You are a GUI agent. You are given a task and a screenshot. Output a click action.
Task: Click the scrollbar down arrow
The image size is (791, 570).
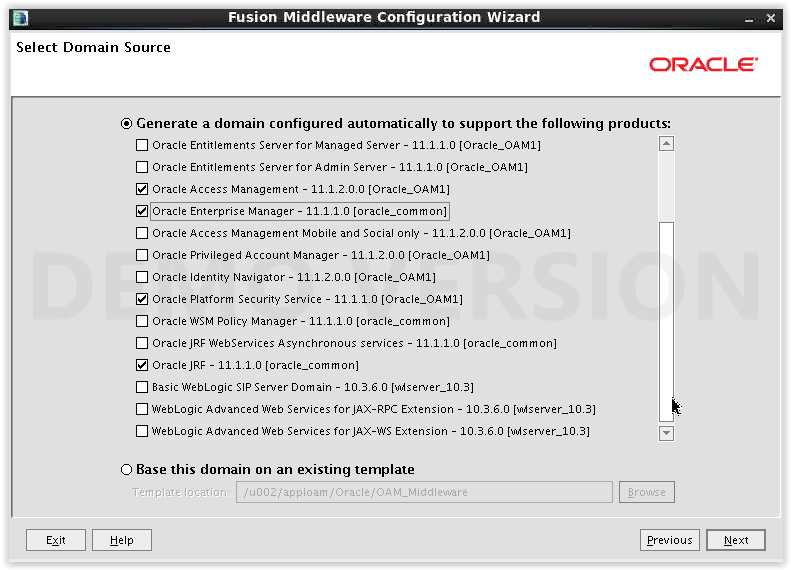(666, 433)
